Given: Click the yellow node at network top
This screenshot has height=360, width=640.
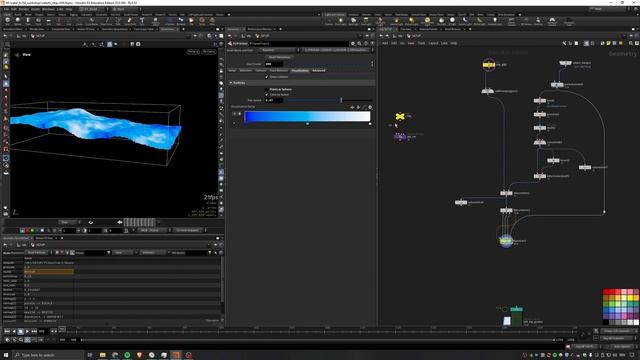Looking at the screenshot, I should [x=489, y=64].
